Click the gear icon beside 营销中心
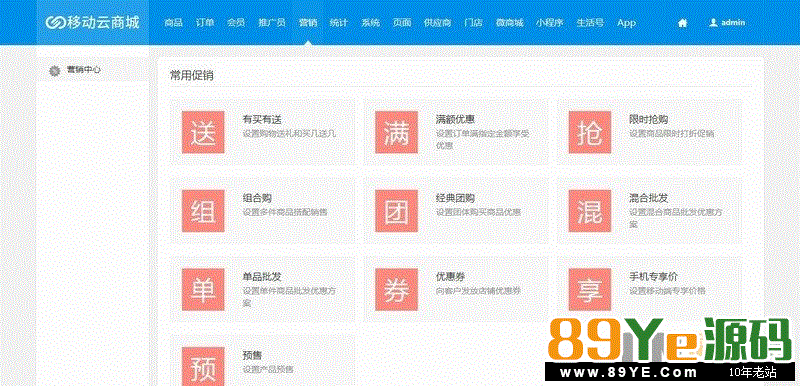The width and height of the screenshot is (800, 386). click(55, 71)
